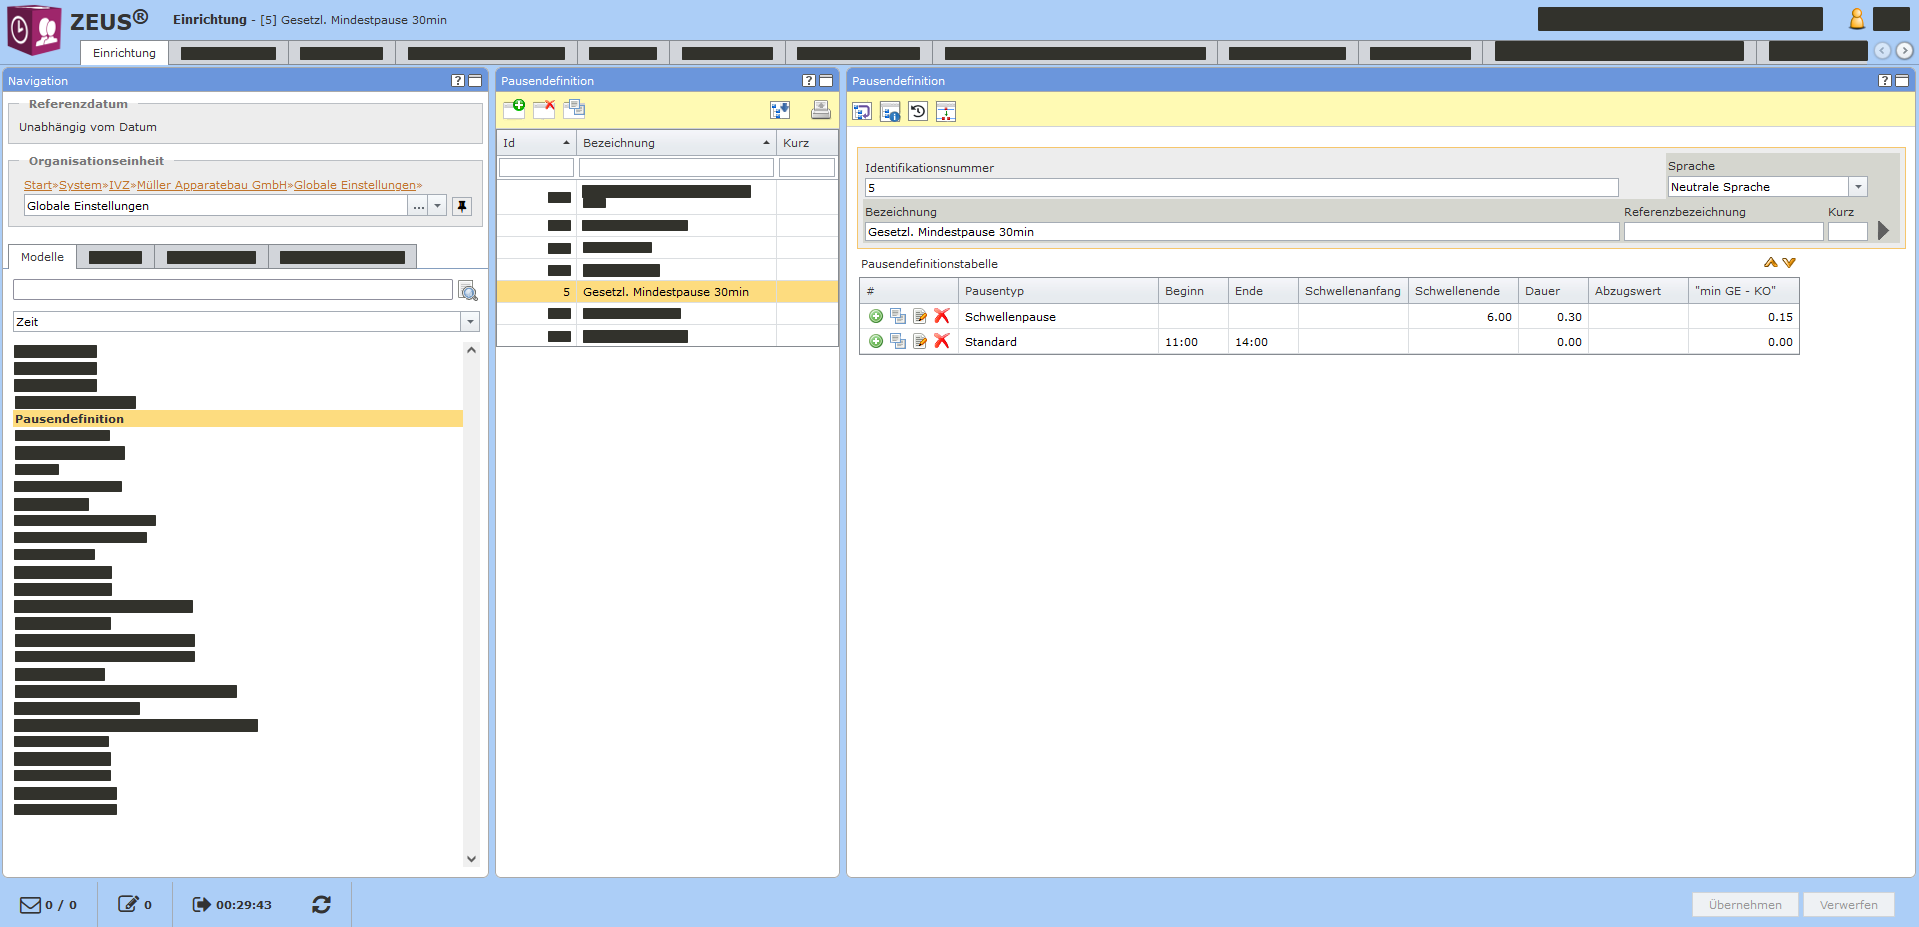The height and width of the screenshot is (927, 1919).
Task: Add a new Pausendefinition entry
Action: coord(514,109)
